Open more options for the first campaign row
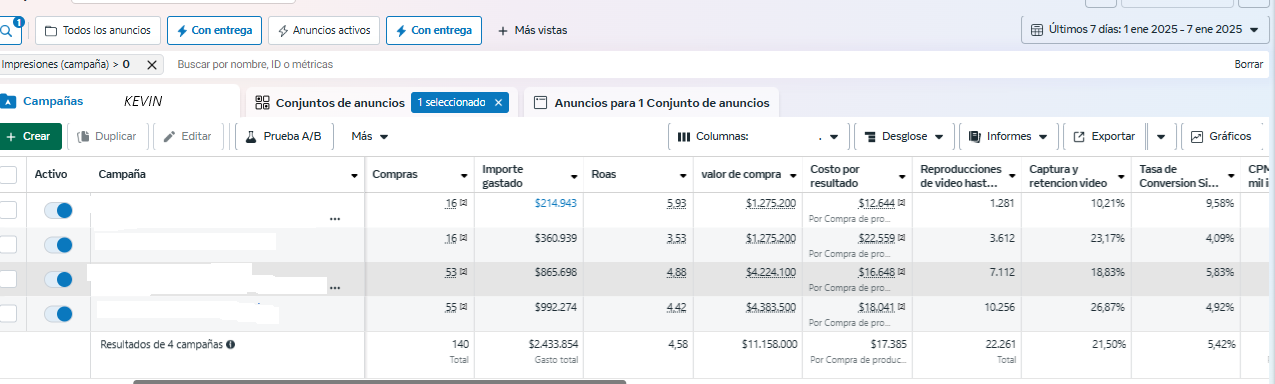Viewport: 1275px width, 384px height. click(x=334, y=218)
